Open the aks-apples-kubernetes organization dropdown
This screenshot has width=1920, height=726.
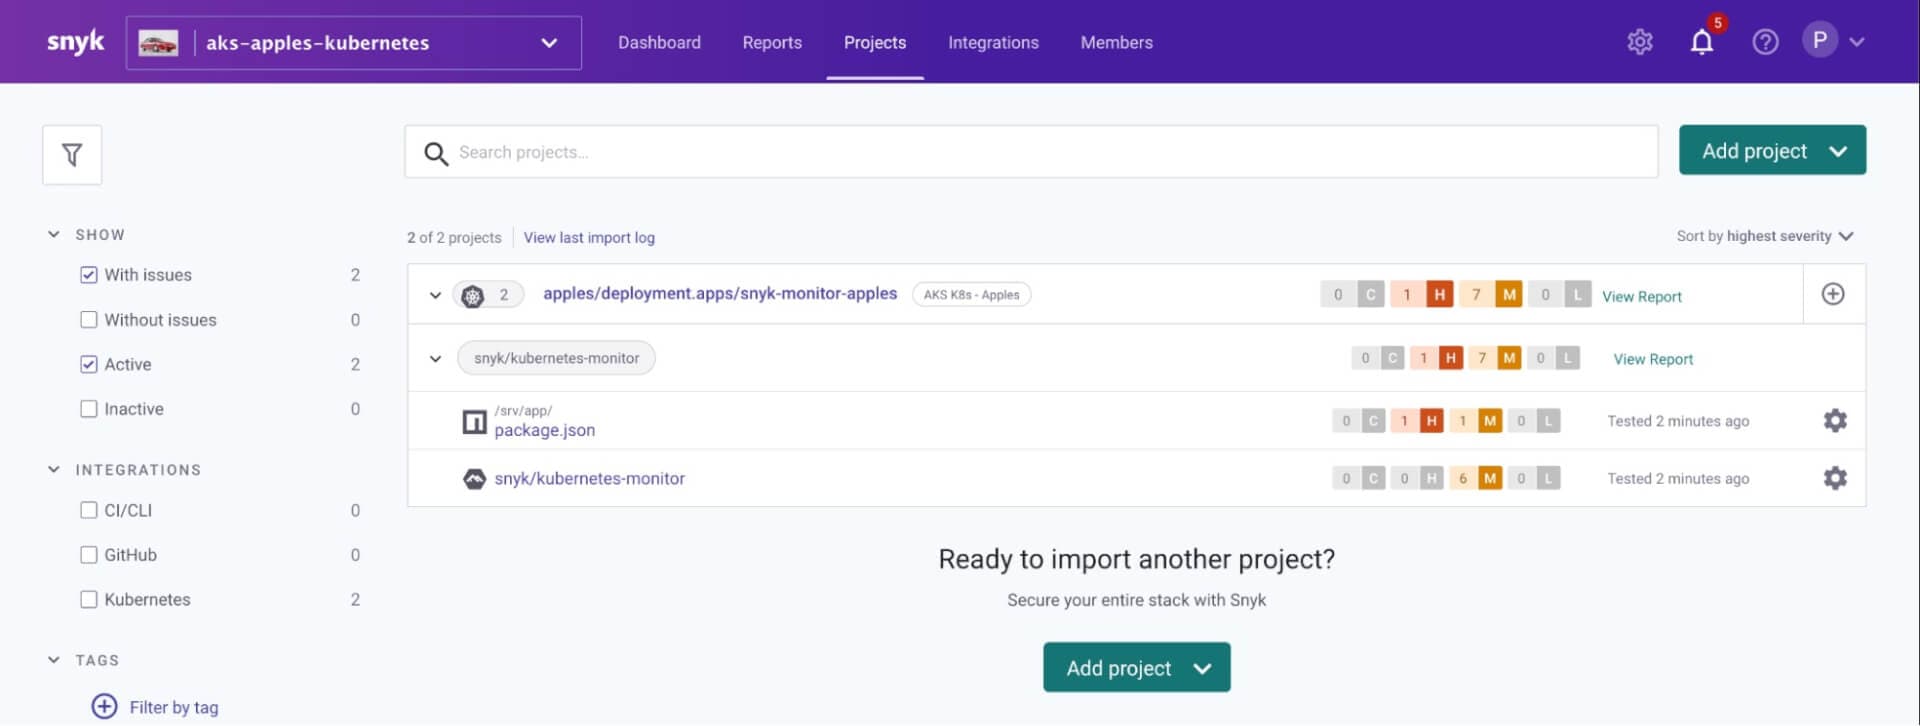click(x=354, y=43)
